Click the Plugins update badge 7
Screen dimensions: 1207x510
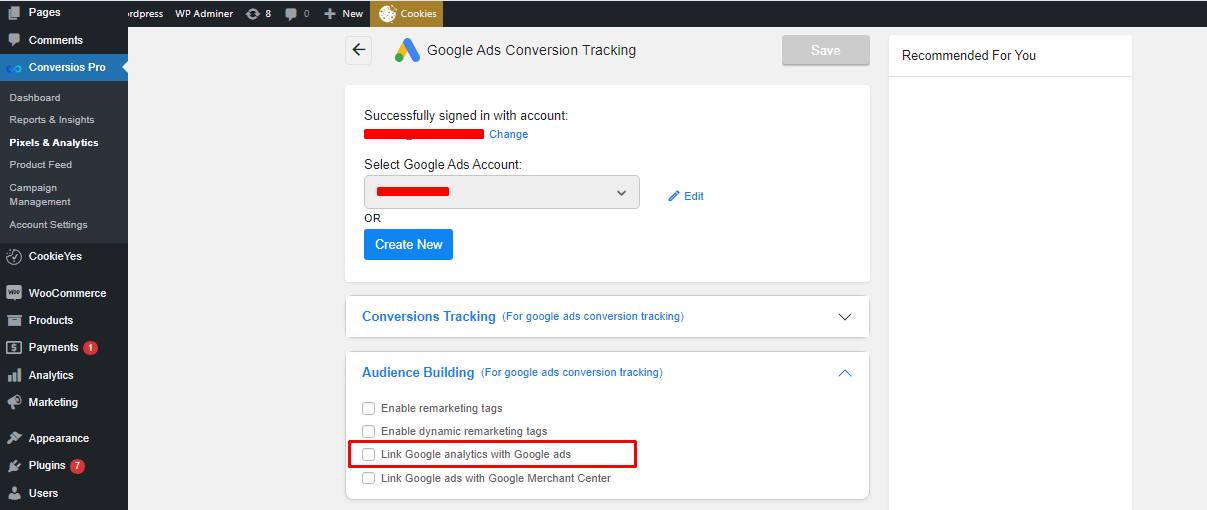(77, 466)
